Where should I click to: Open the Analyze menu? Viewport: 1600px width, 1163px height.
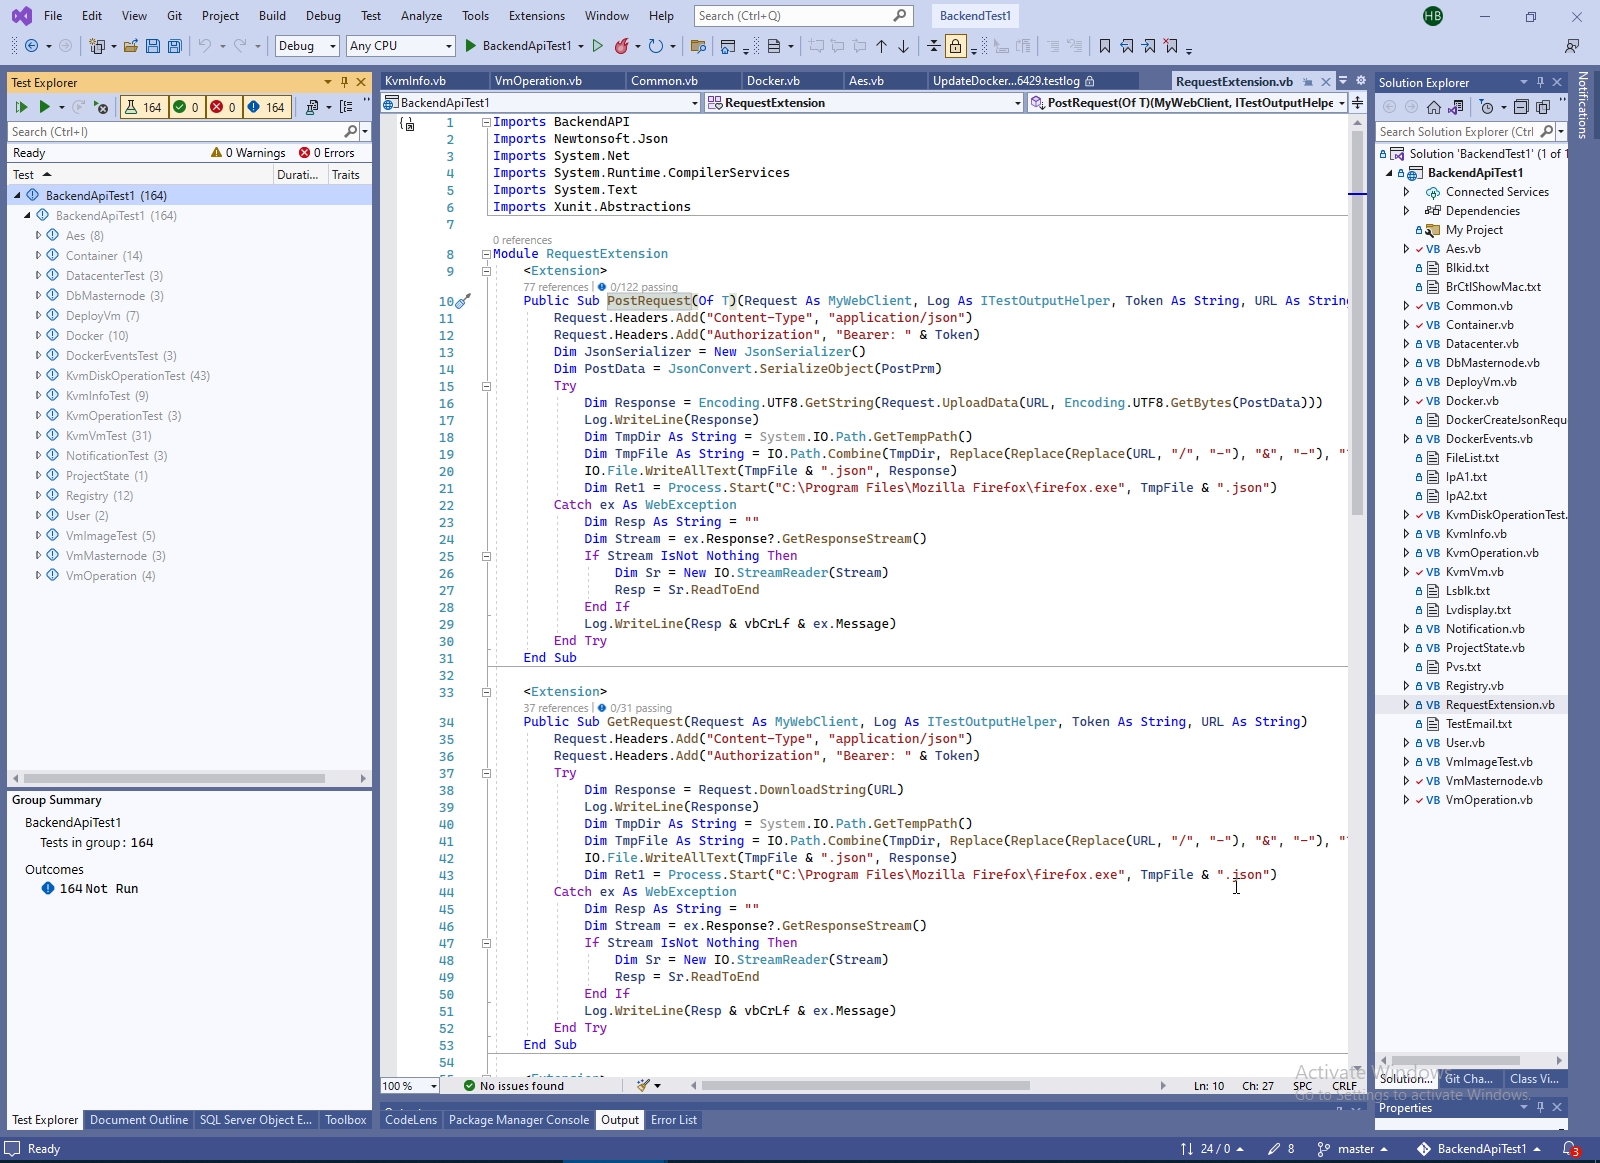(x=421, y=16)
